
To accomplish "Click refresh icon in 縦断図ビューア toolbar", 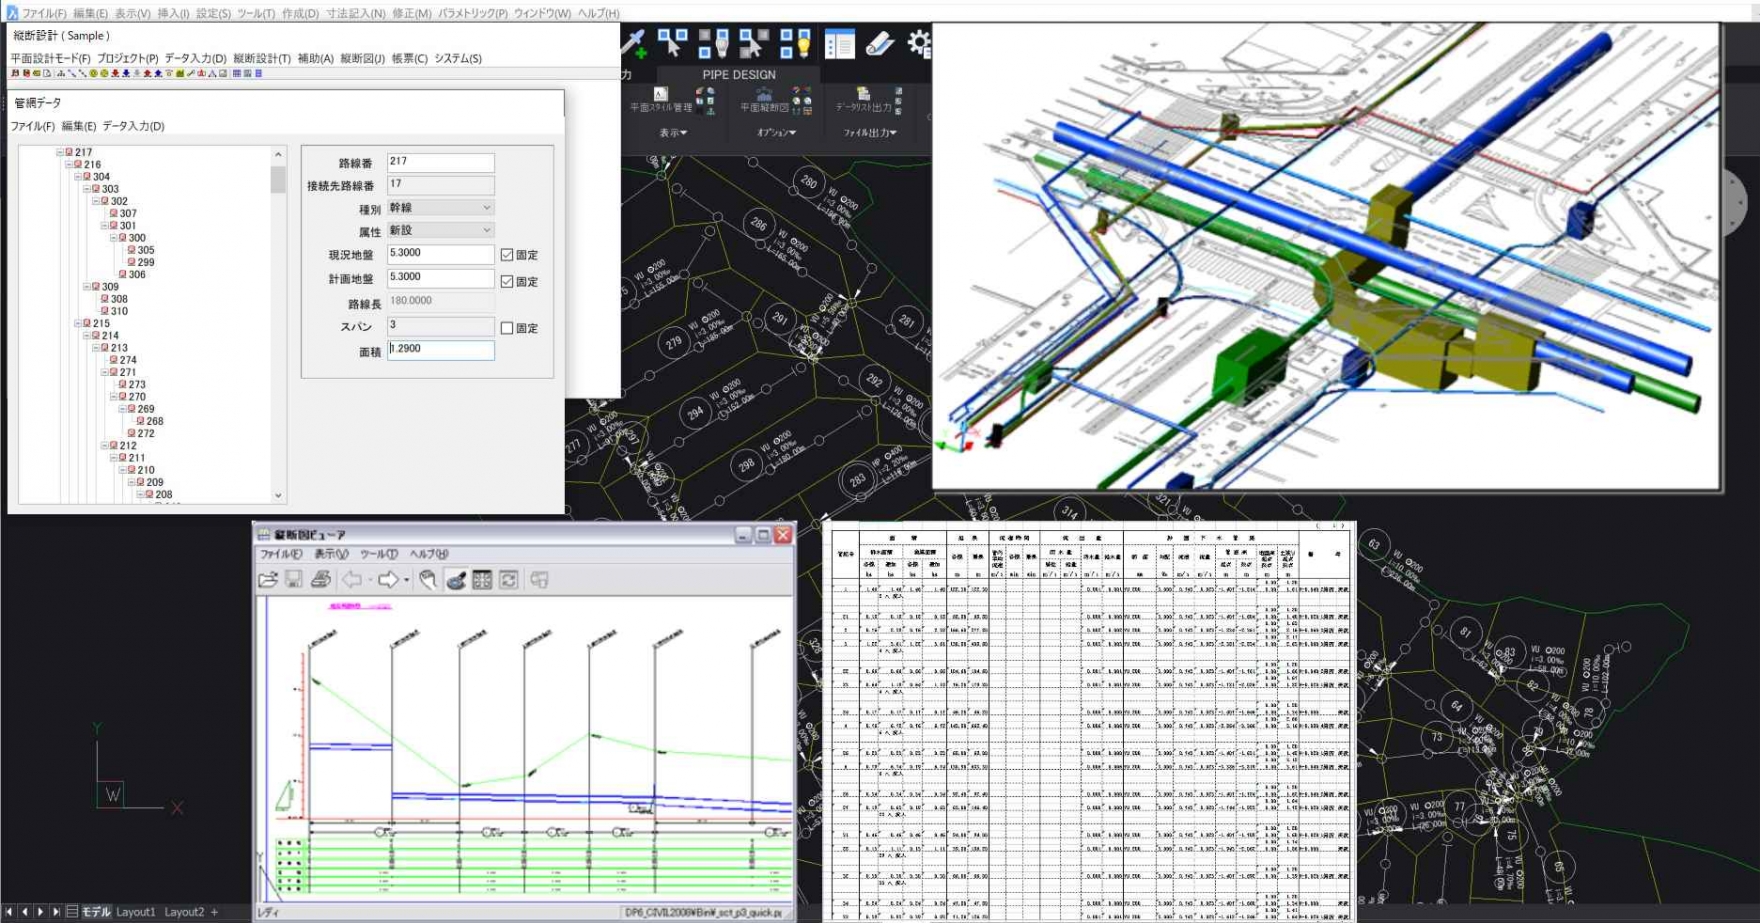I will pyautogui.click(x=508, y=580).
